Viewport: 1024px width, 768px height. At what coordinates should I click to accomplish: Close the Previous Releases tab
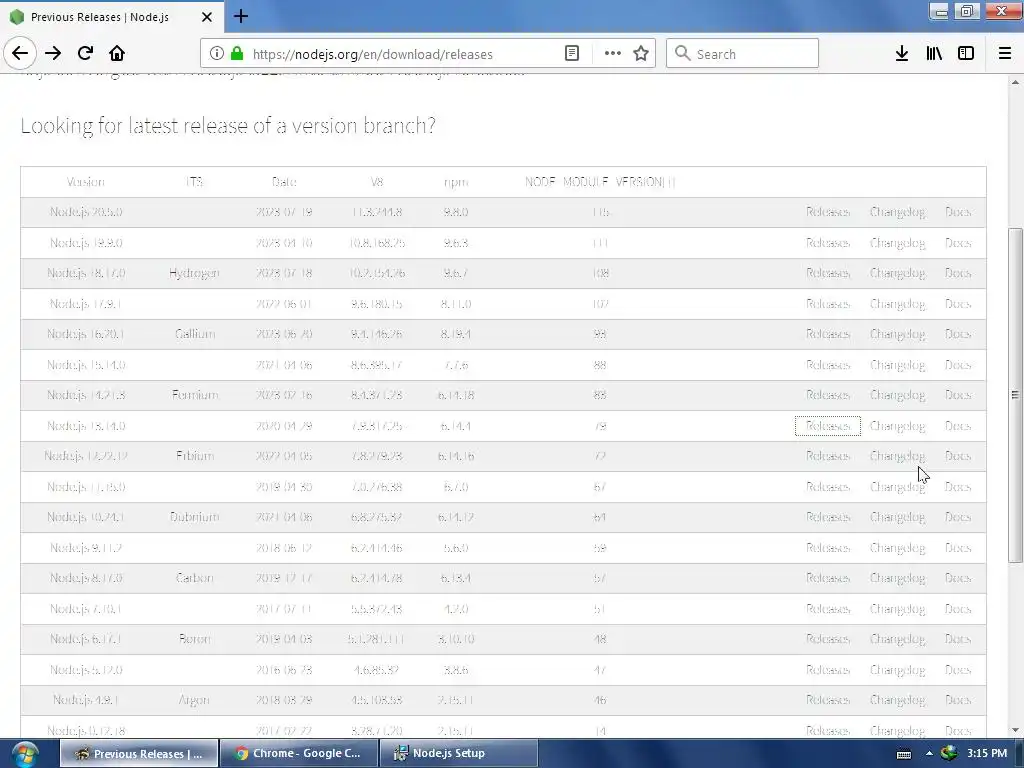[206, 17]
